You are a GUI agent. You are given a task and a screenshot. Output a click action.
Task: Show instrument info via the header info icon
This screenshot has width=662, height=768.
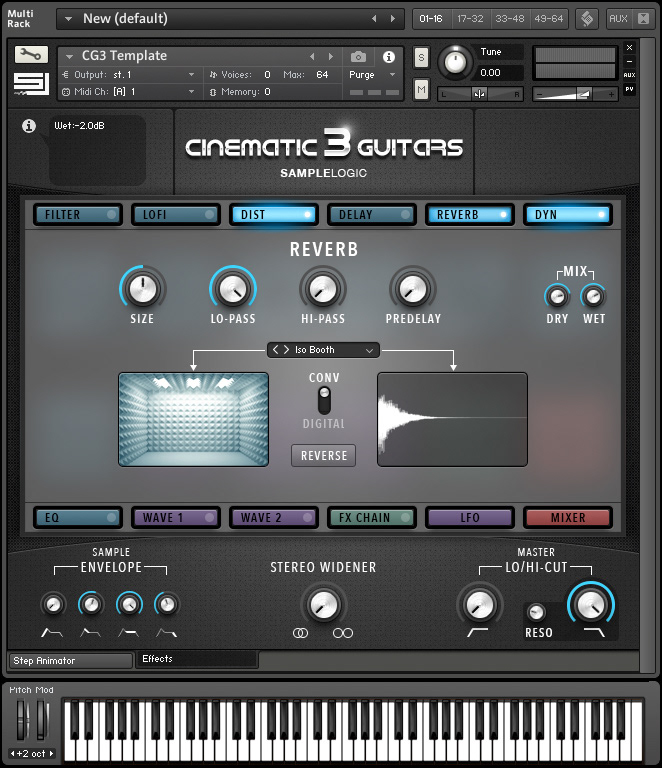[389, 57]
